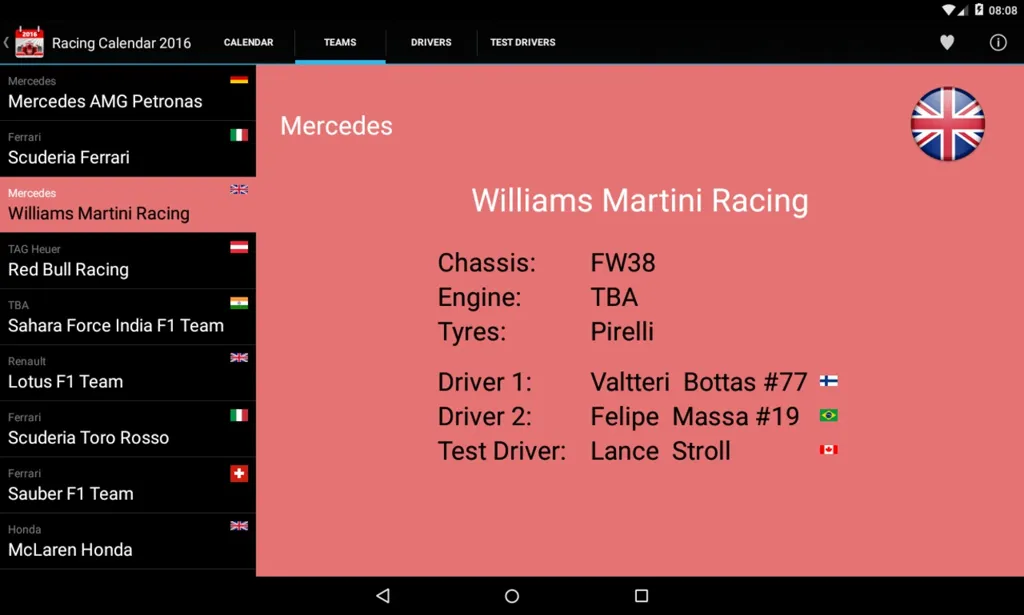Switch to the Teams tab
The image size is (1024, 615).
coord(340,42)
